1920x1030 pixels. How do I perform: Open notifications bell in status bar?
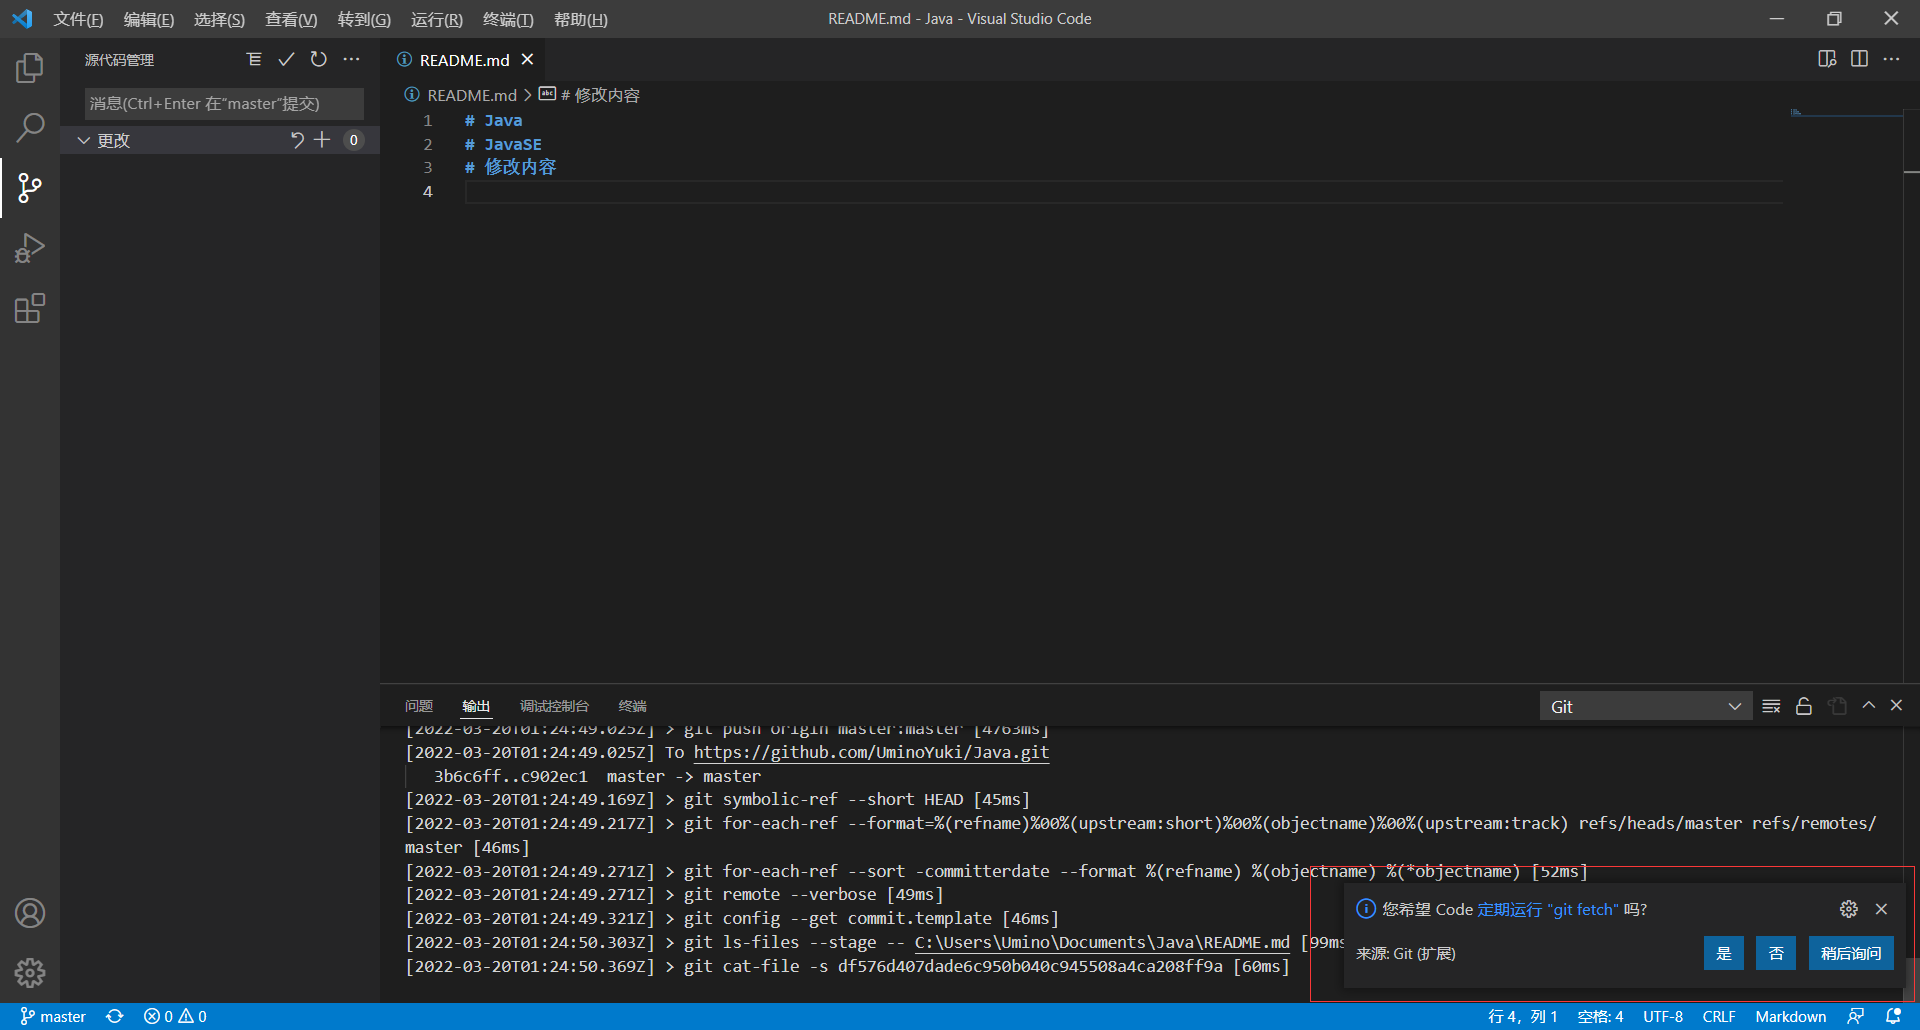pos(1893,1016)
